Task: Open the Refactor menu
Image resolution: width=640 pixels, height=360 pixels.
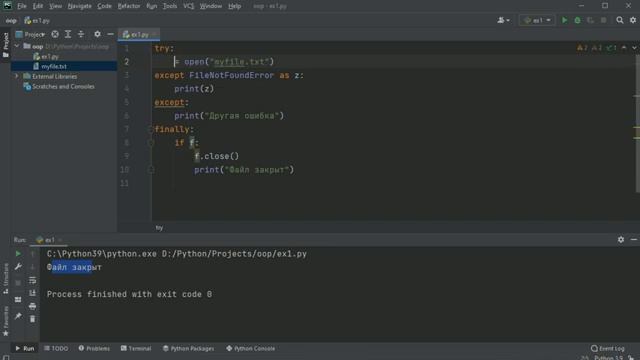Action: (x=129, y=6)
